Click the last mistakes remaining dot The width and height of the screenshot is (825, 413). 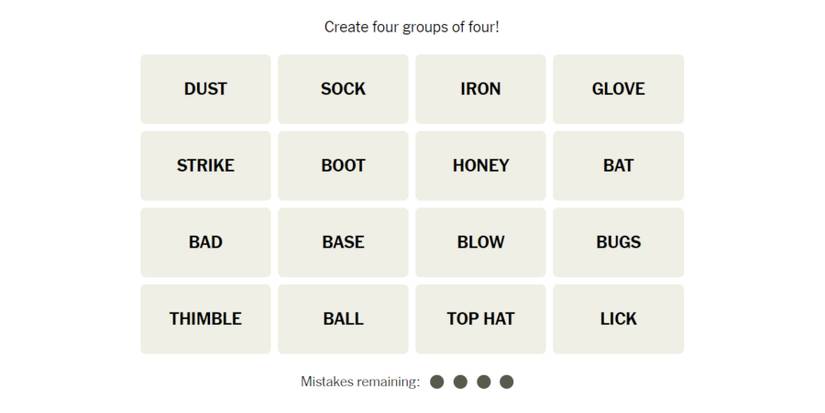click(507, 382)
